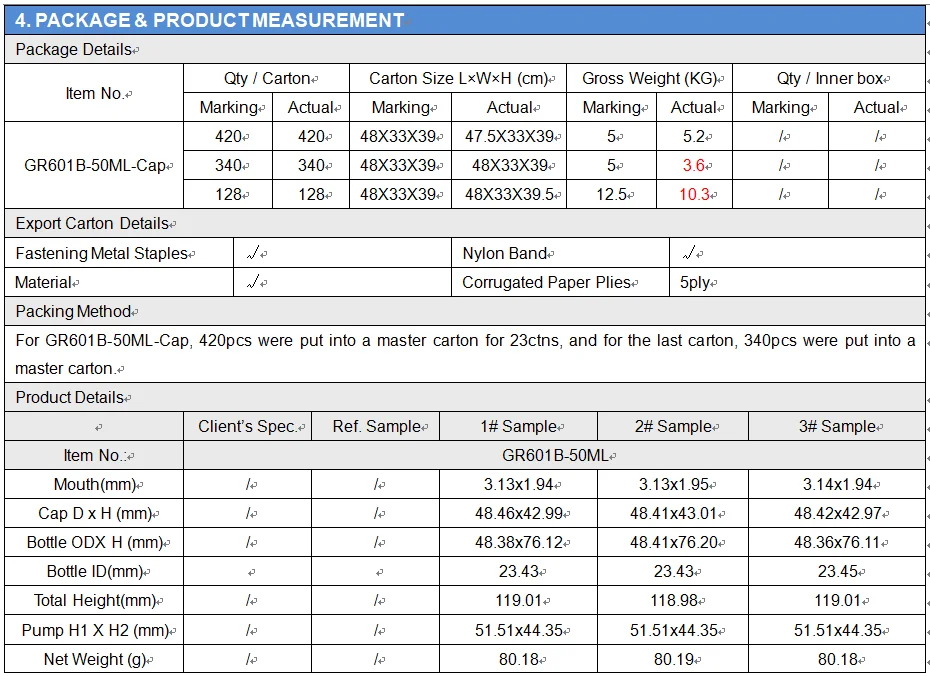
Task: Select the Net Weight (g) row label
Action: [x=94, y=659]
